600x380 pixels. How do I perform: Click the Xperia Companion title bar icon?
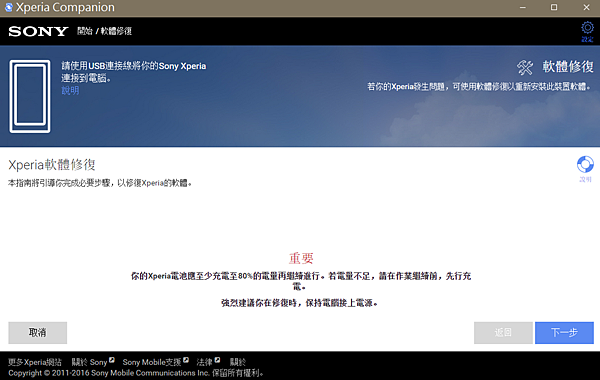[x=8, y=7]
